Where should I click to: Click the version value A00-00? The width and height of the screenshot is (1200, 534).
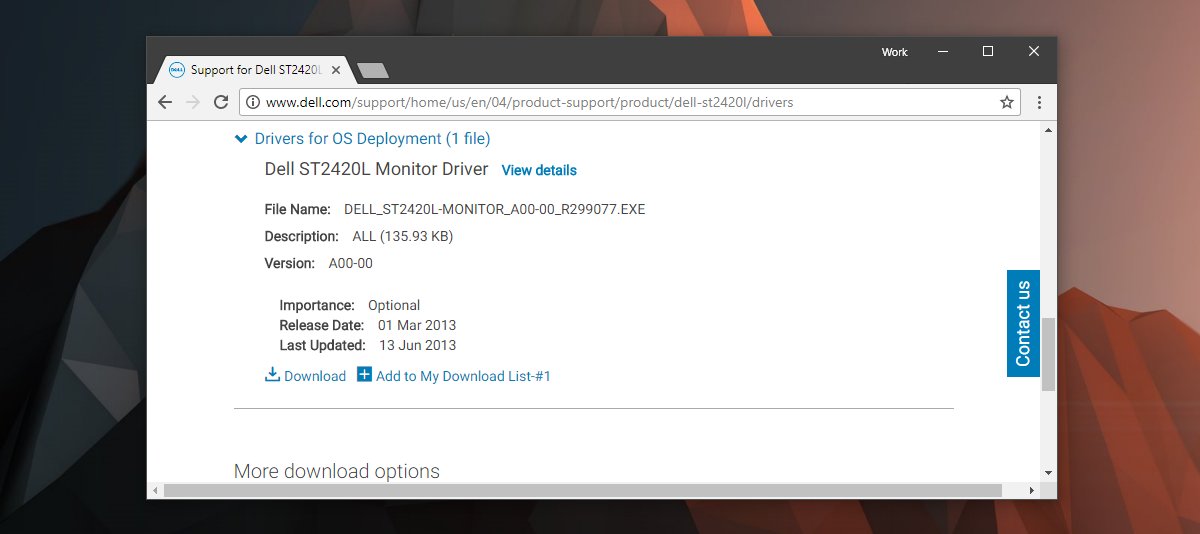(351, 264)
